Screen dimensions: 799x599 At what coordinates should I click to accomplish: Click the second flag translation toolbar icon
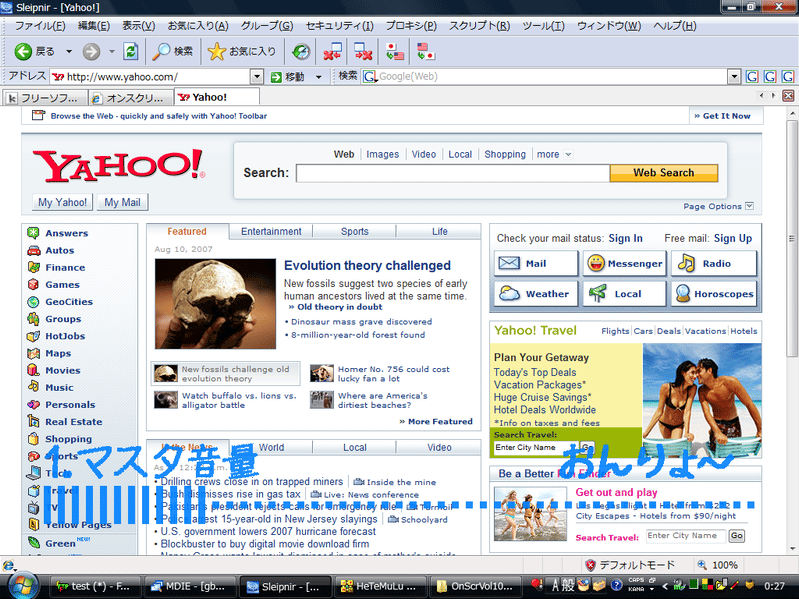pos(425,51)
